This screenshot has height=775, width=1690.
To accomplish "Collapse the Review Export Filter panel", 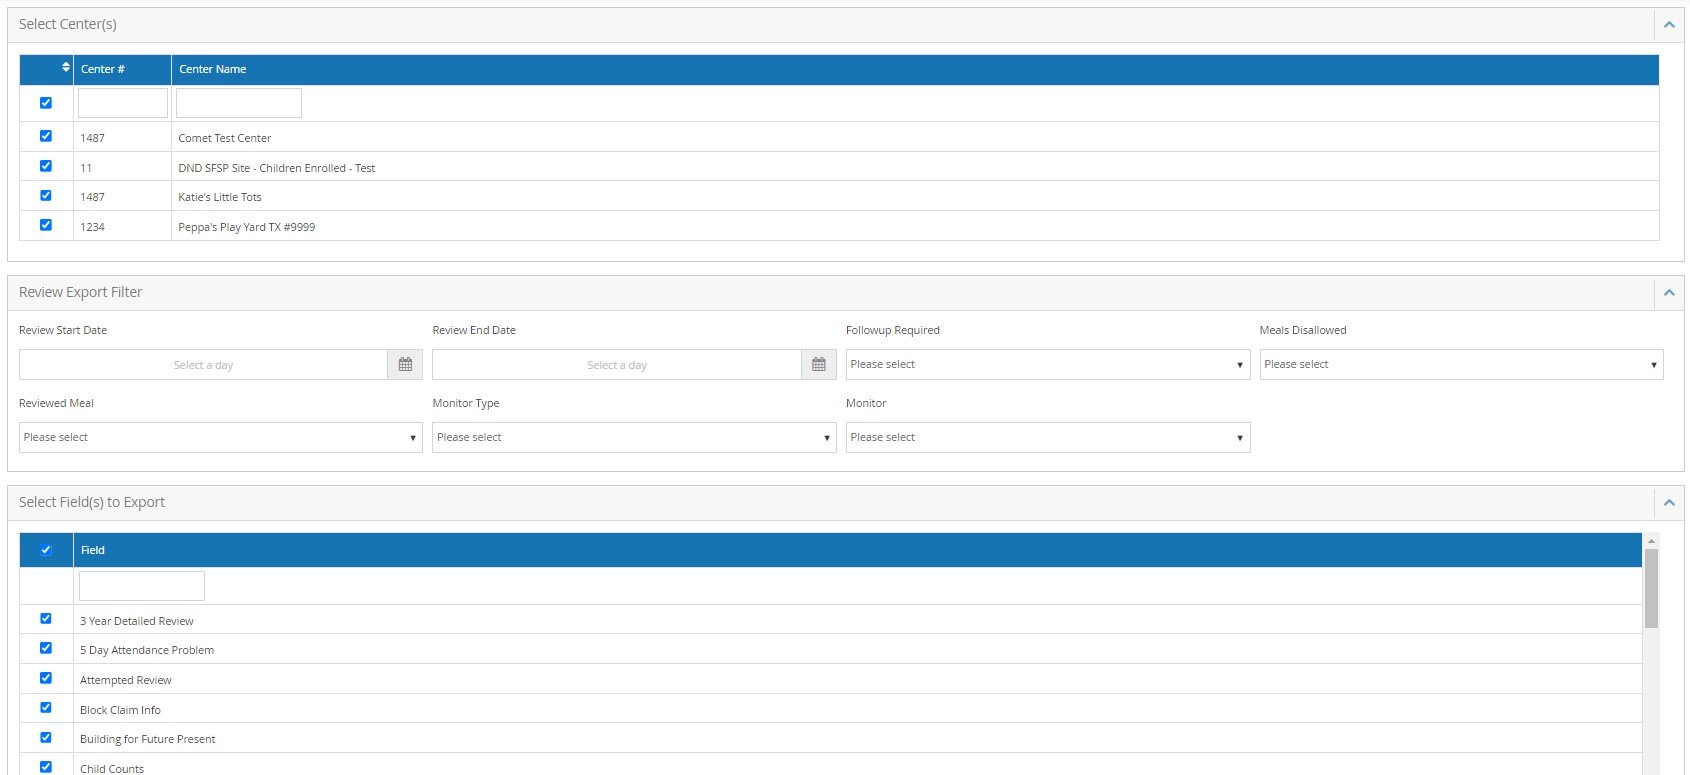I will pos(1668,293).
